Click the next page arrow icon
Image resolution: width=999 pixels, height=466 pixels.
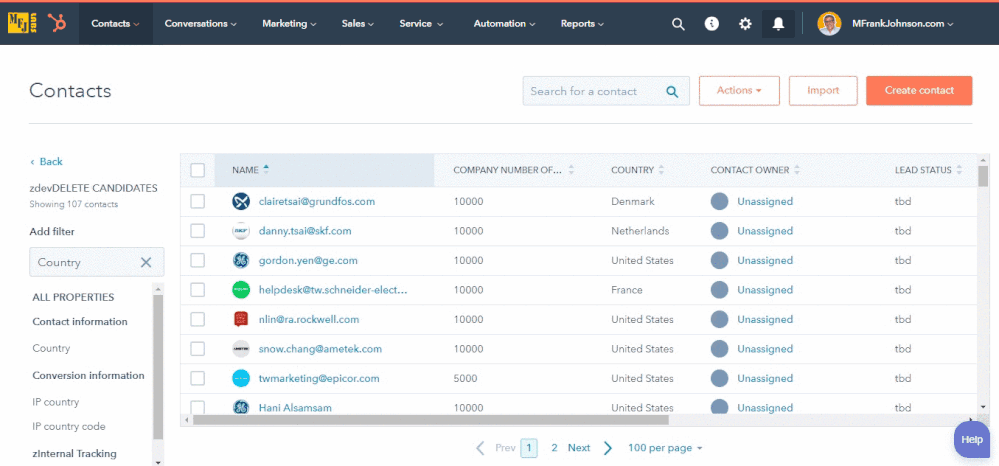point(608,448)
